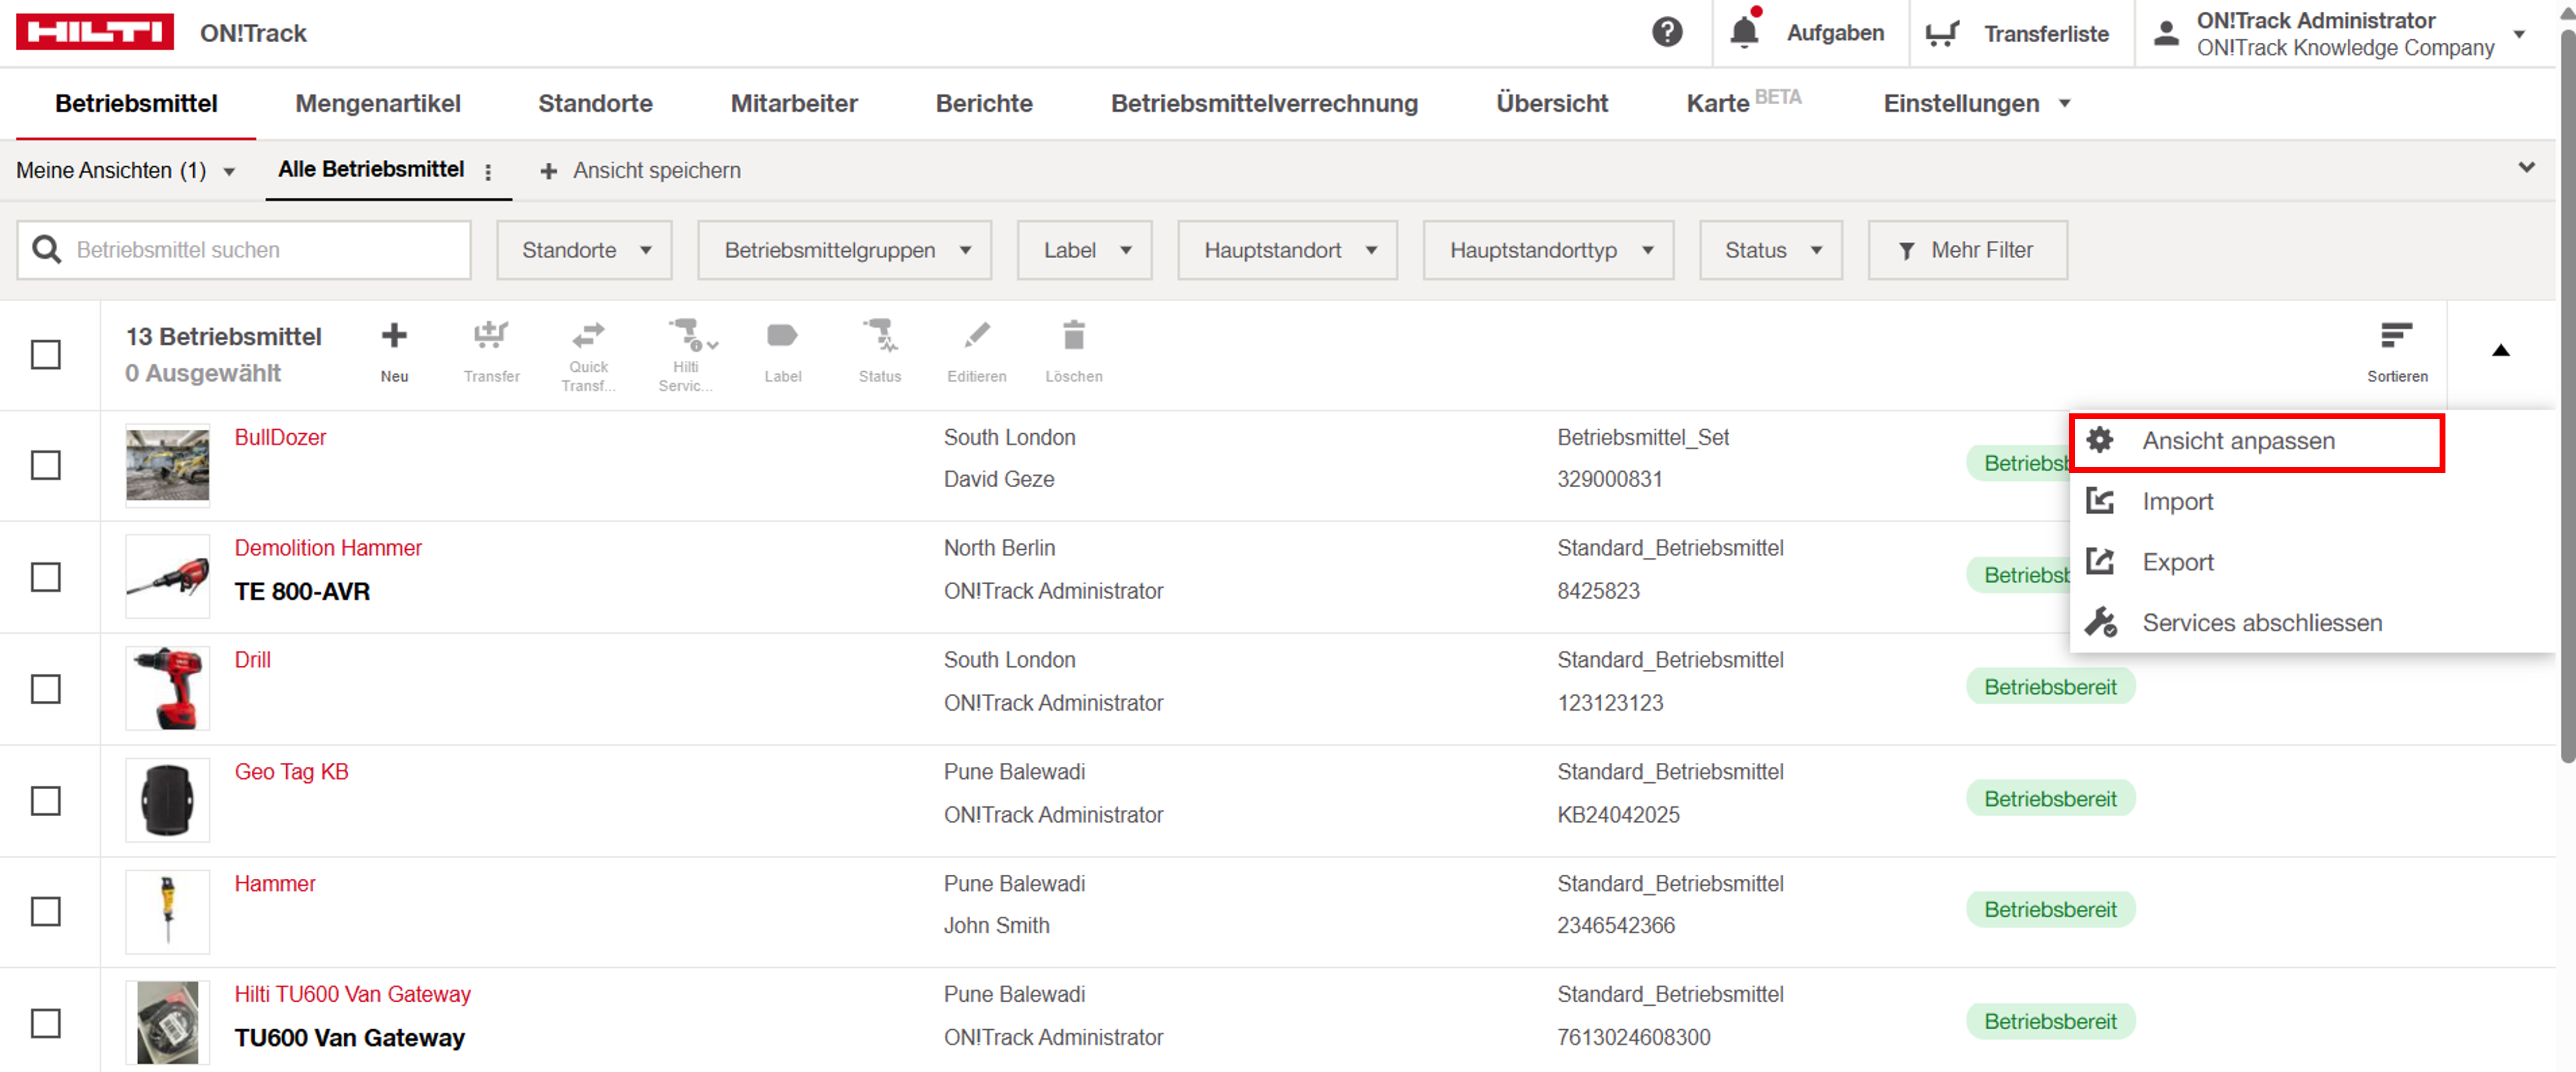Open the BullDozer asset link
Screen dimensions: 2576x1072
[280, 437]
